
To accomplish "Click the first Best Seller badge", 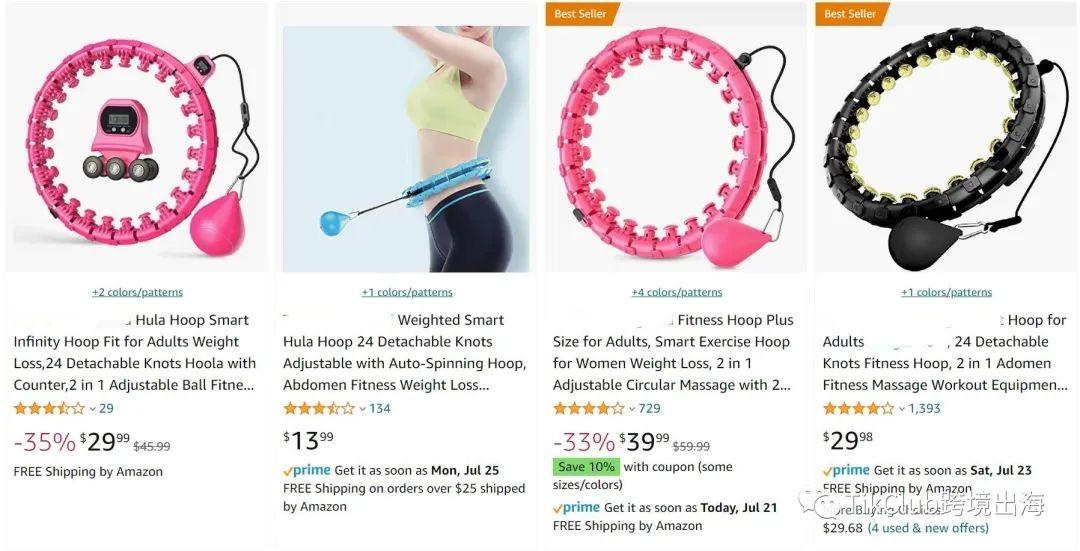I will pos(581,14).
